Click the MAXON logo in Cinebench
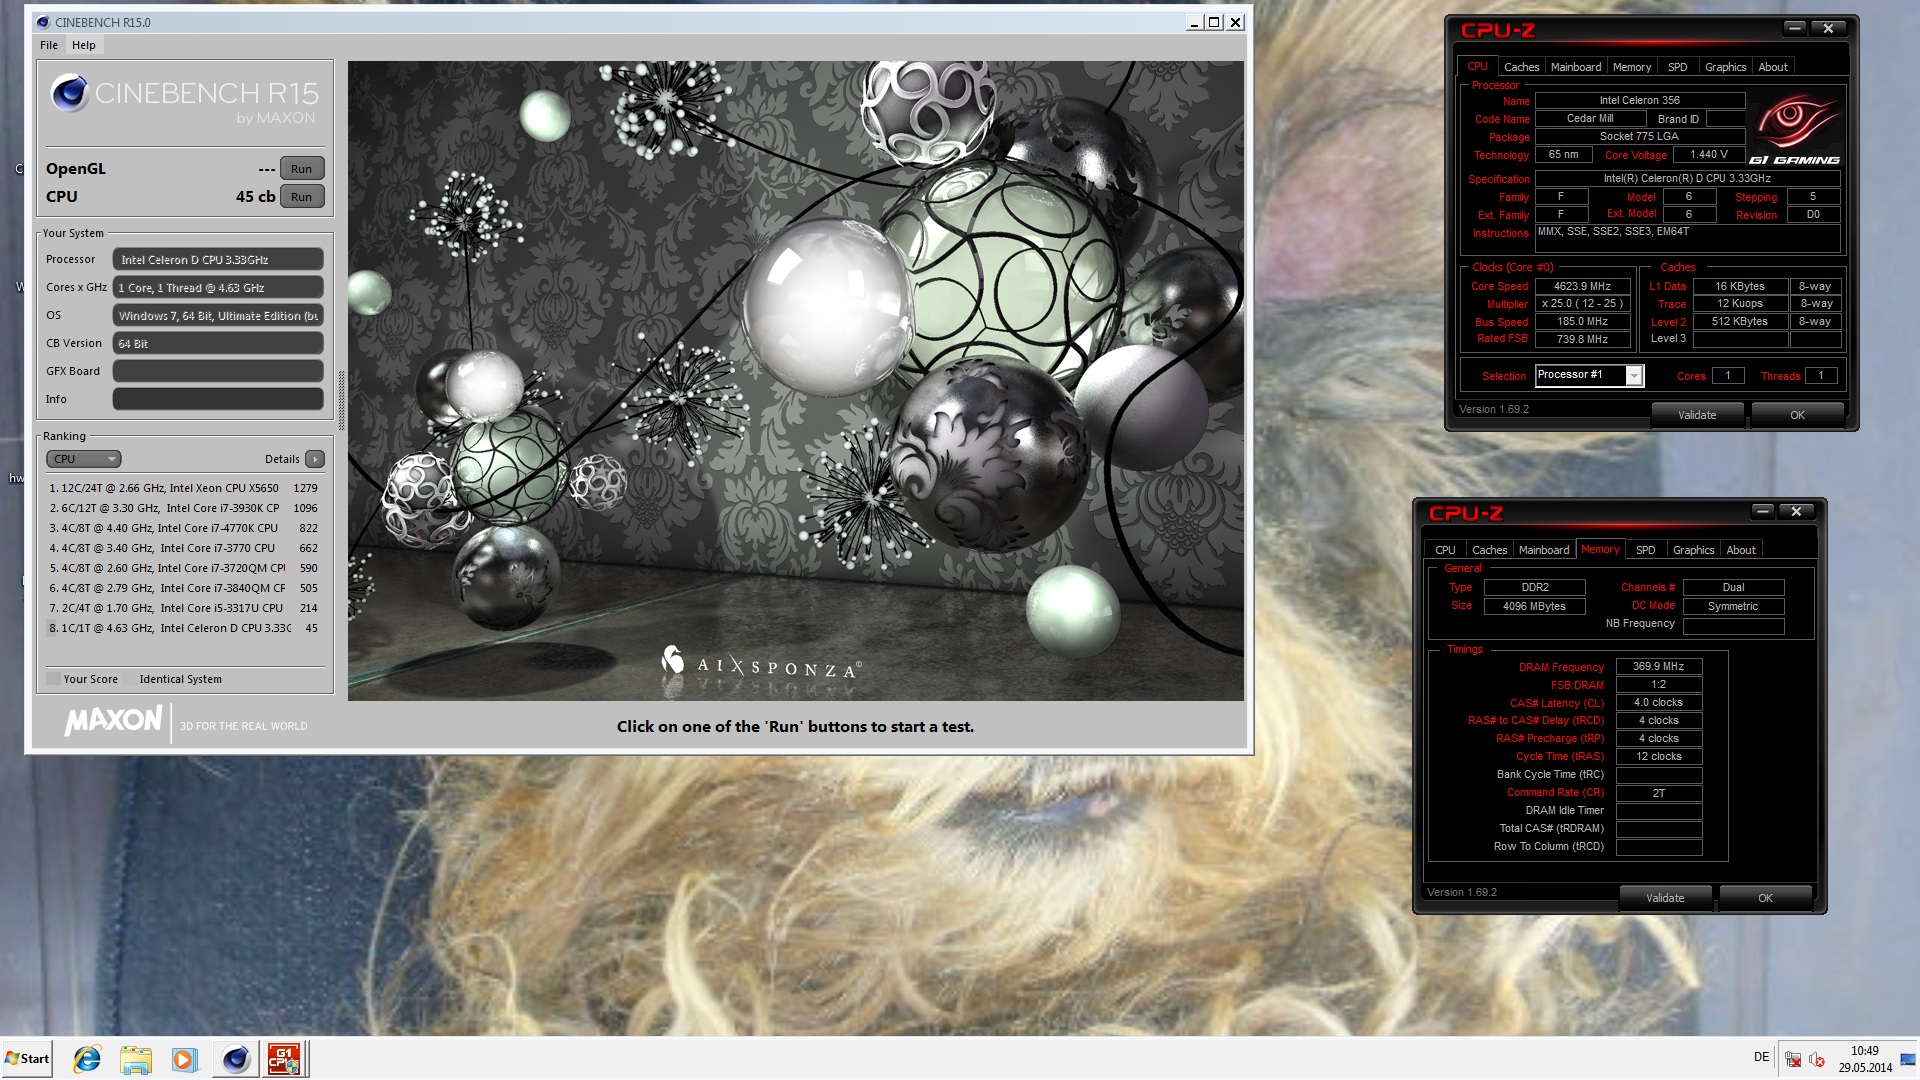The image size is (1920, 1080). coord(113,721)
